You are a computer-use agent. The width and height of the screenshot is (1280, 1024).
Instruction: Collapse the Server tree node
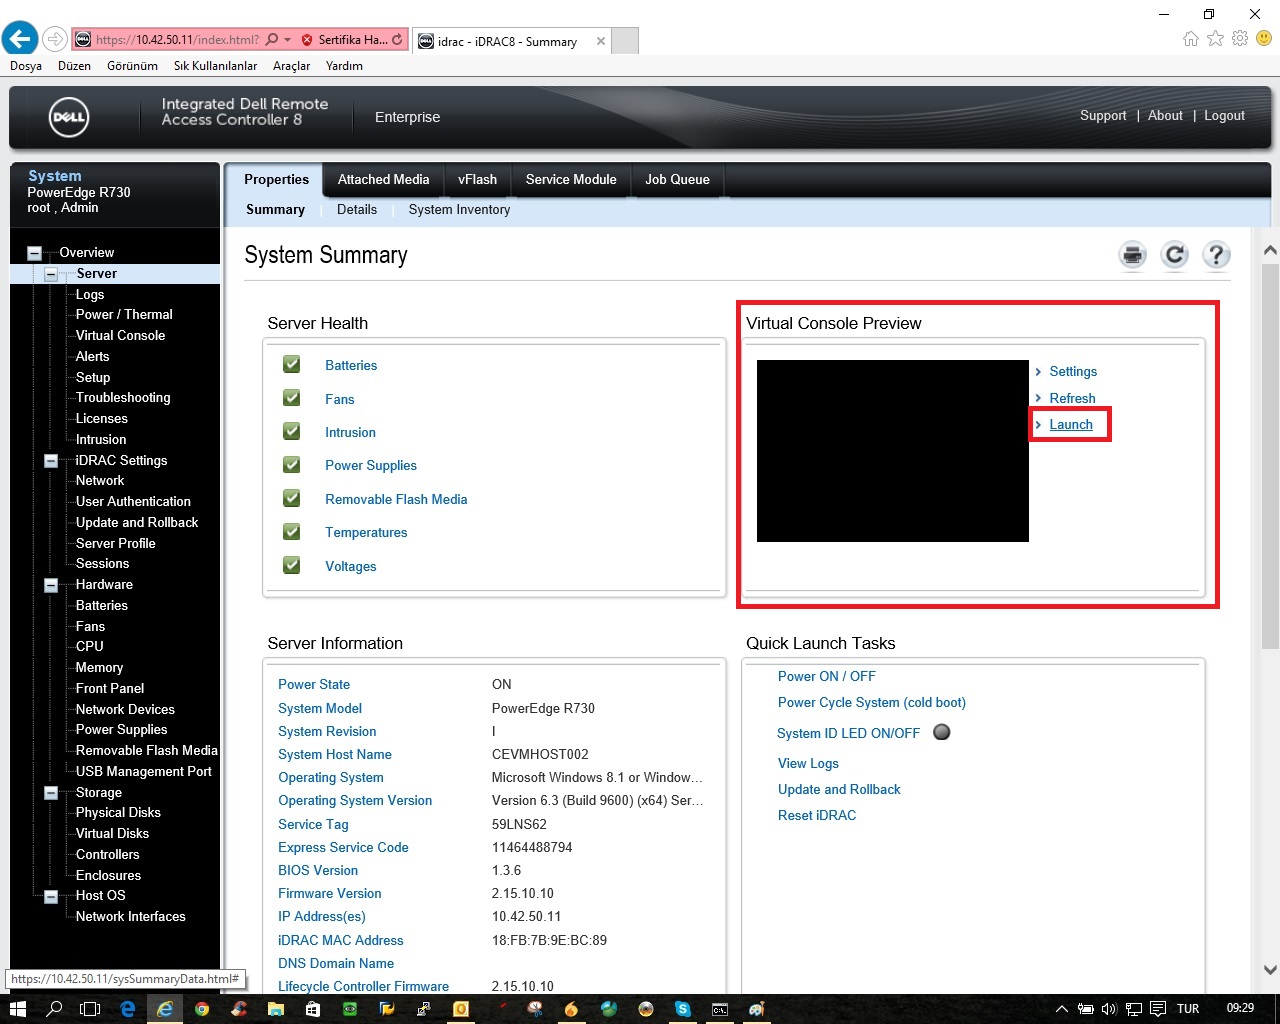pyautogui.click(x=51, y=274)
